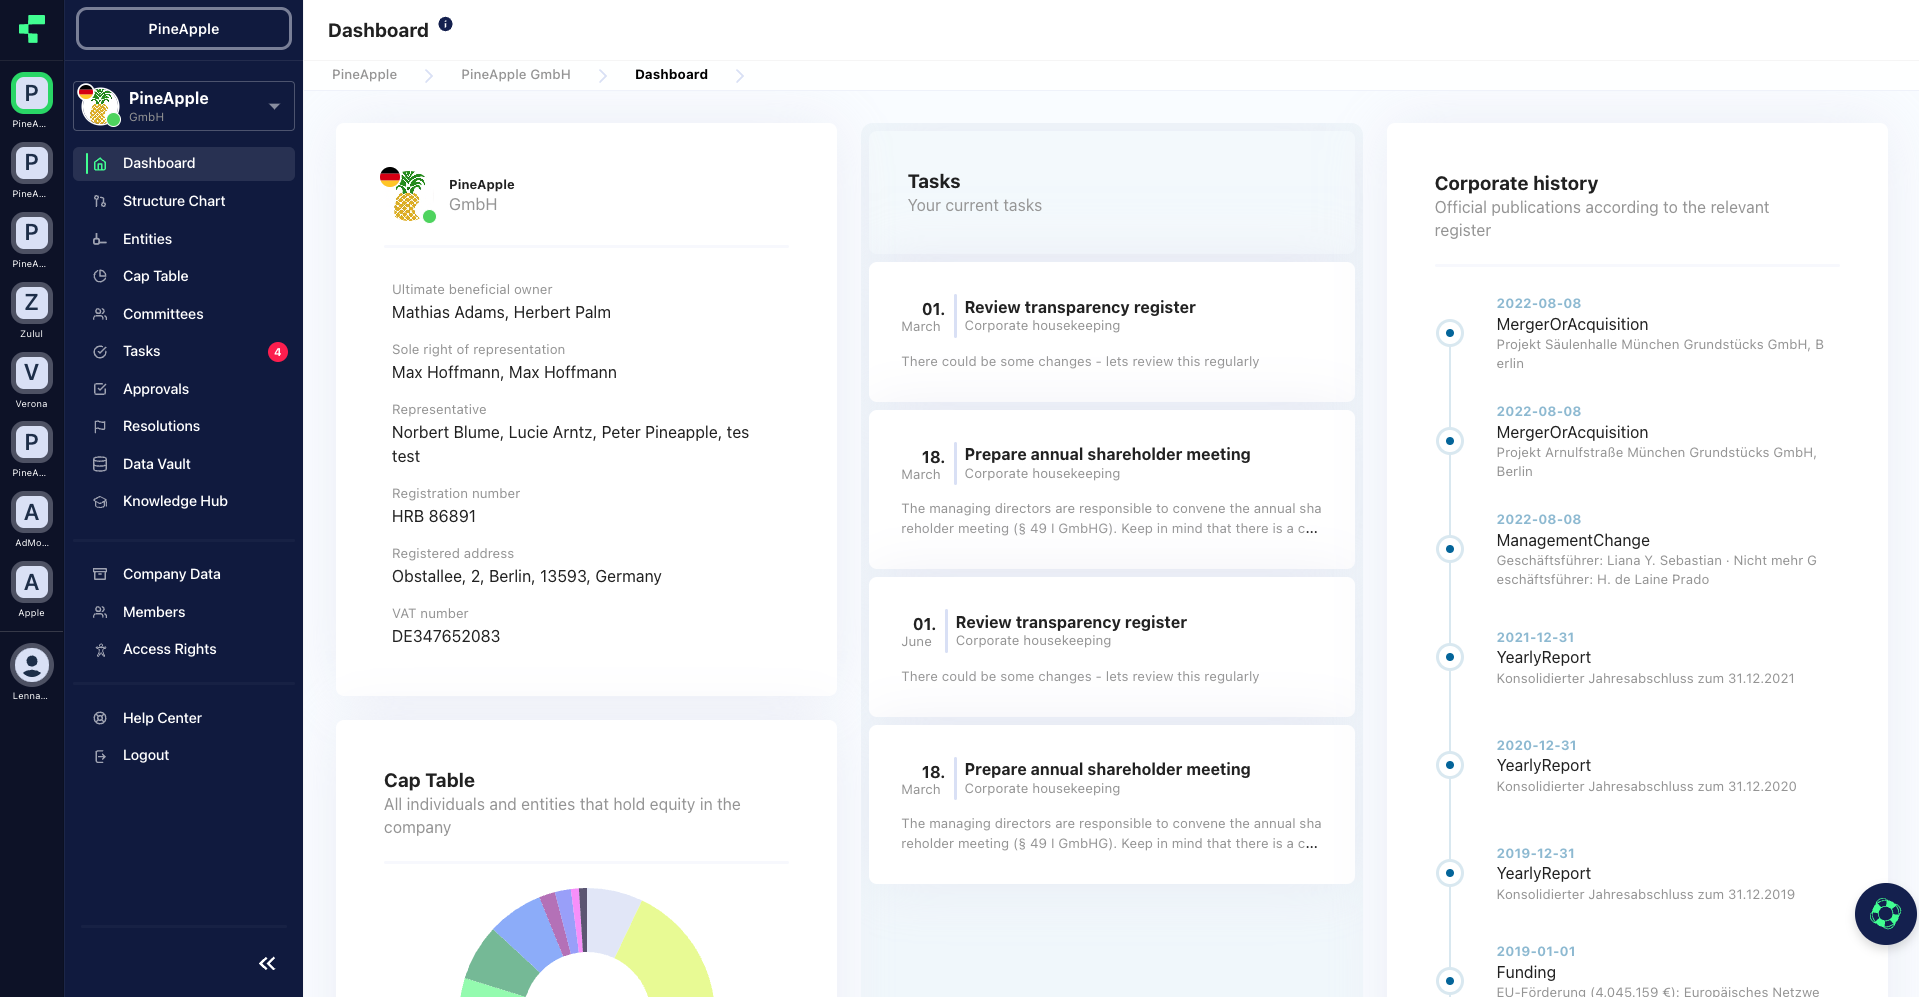Collapse the sidebar with the double chevron

267,963
